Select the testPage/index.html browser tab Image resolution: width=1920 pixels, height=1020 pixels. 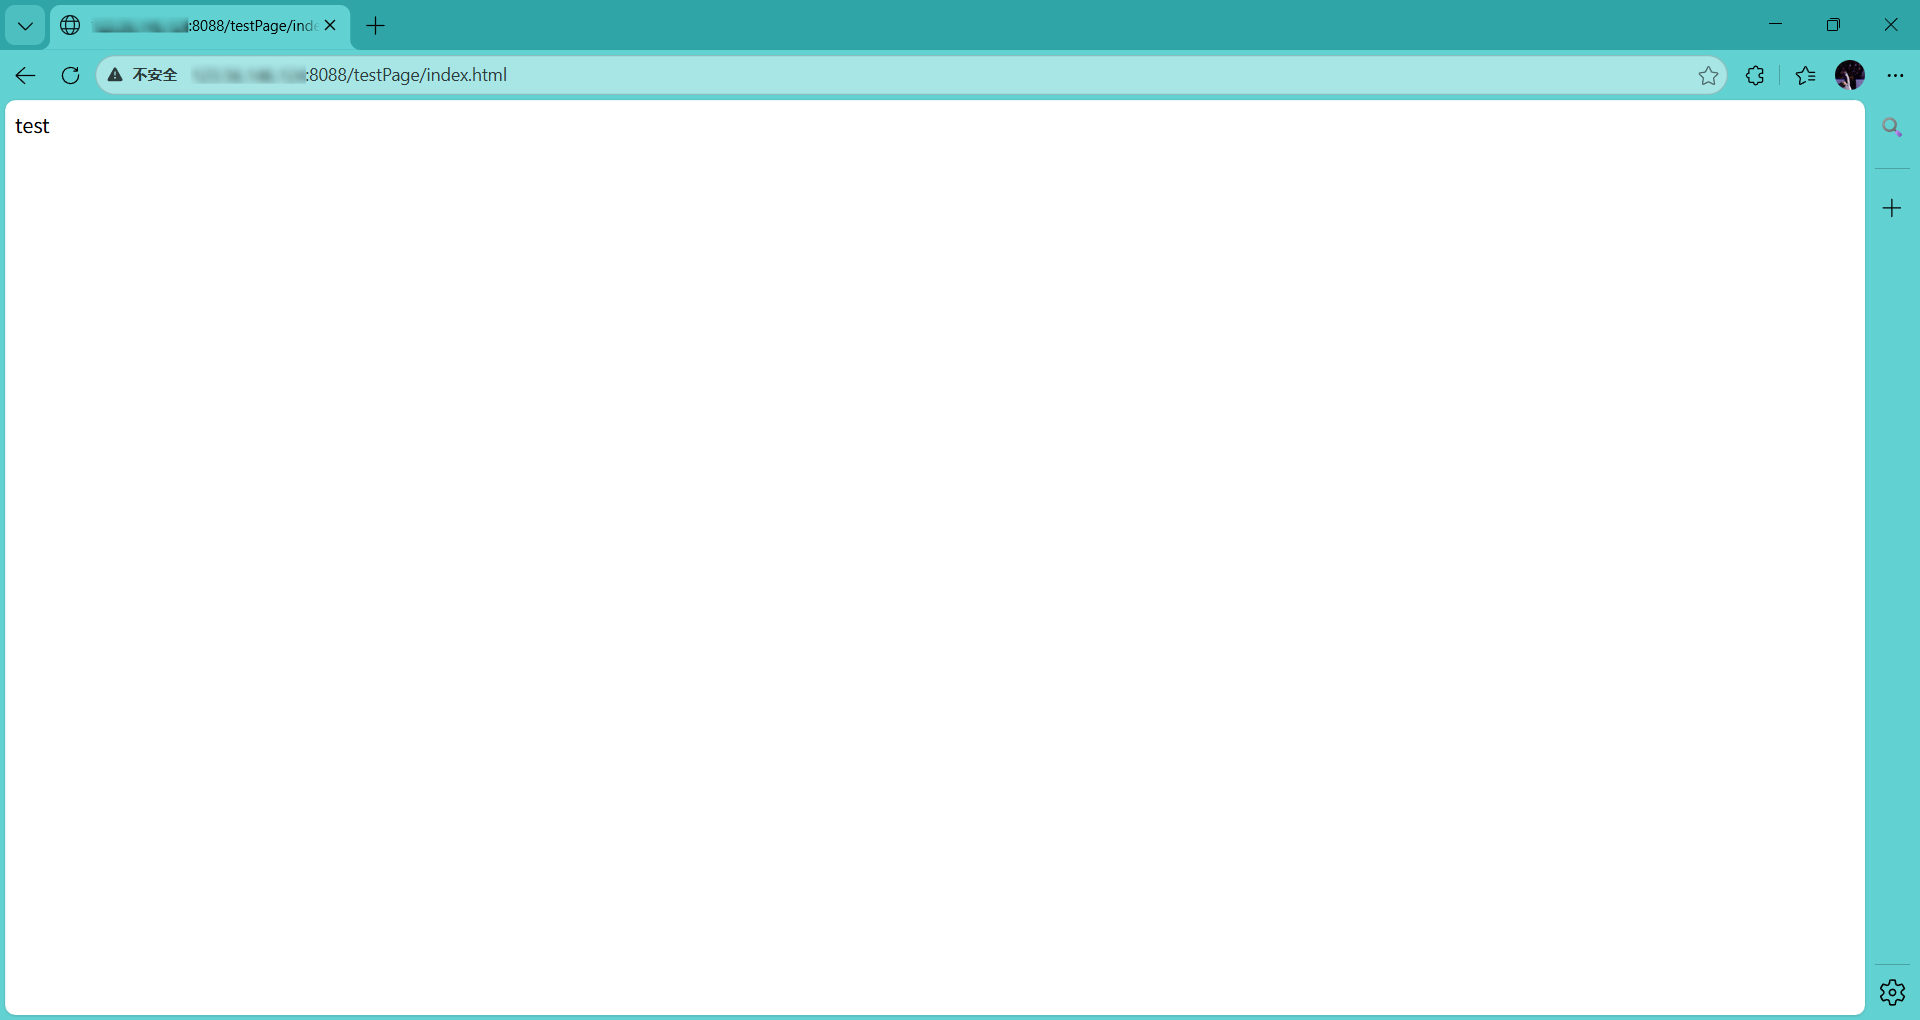pyautogui.click(x=200, y=26)
